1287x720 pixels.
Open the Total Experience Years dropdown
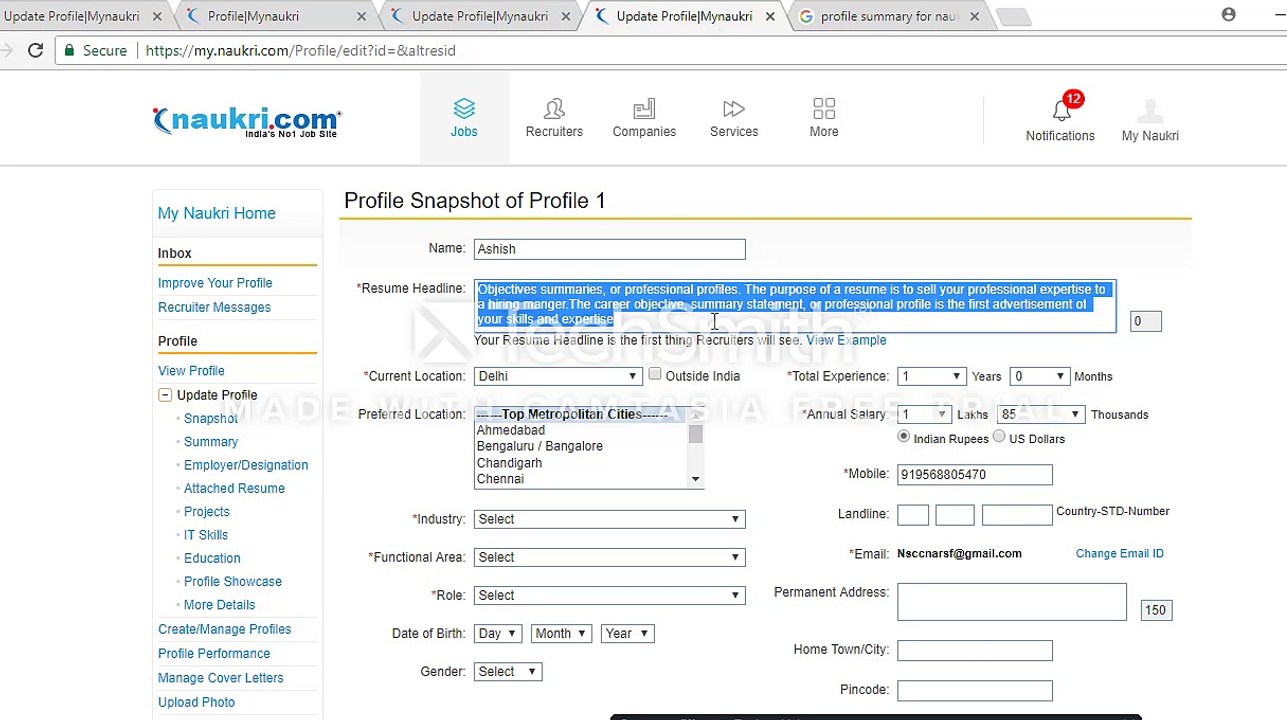[x=932, y=376]
